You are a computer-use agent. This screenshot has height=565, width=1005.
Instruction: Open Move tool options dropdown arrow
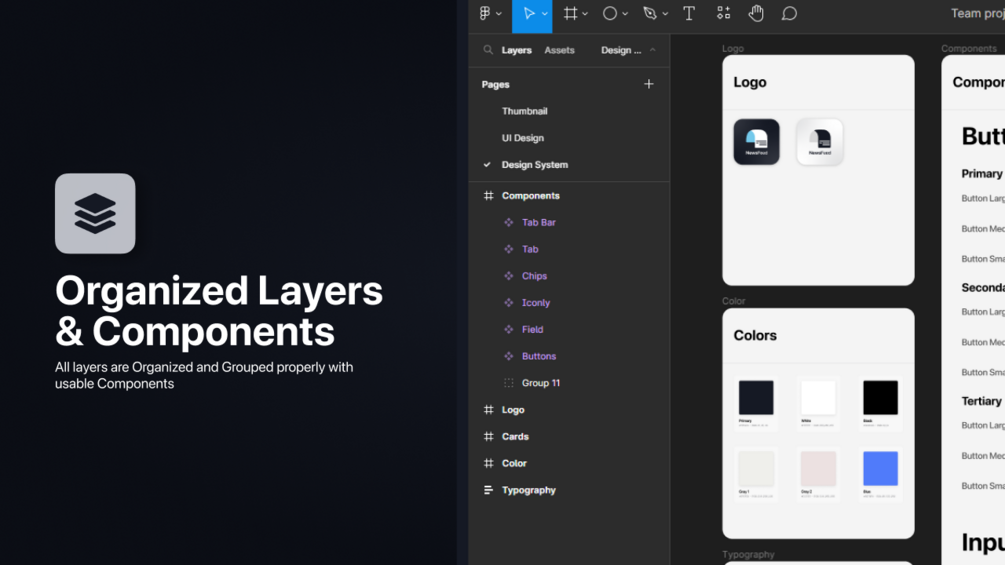pos(545,14)
